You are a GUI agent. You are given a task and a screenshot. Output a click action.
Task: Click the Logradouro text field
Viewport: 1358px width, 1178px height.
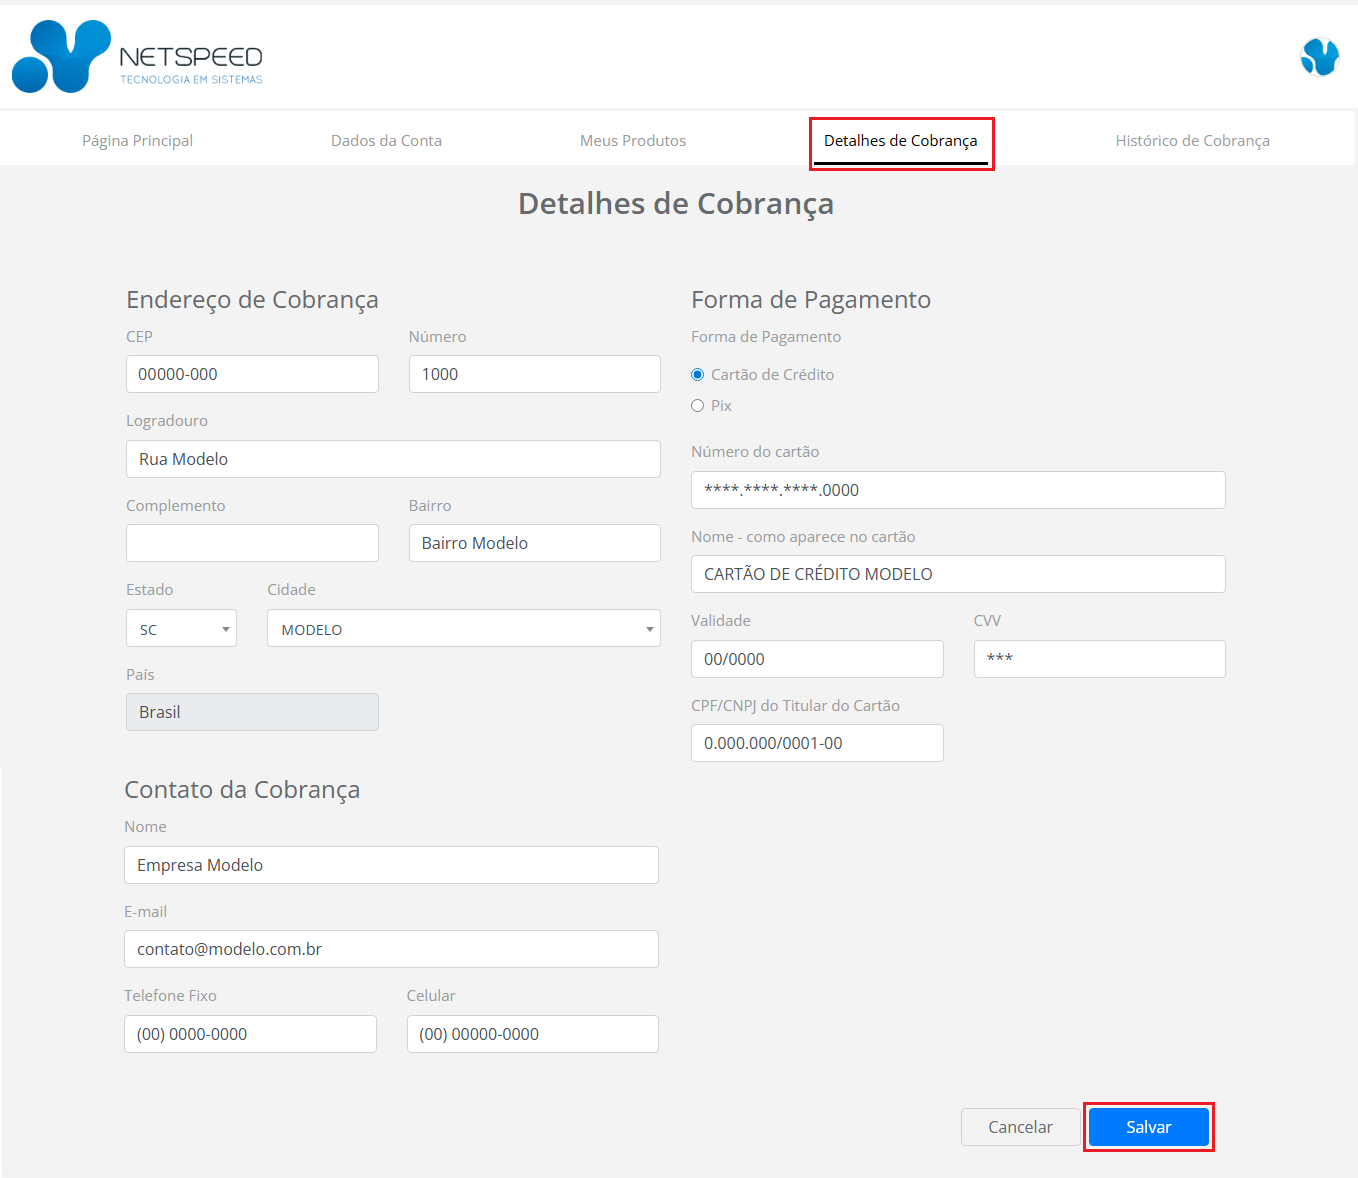pyautogui.click(x=393, y=459)
